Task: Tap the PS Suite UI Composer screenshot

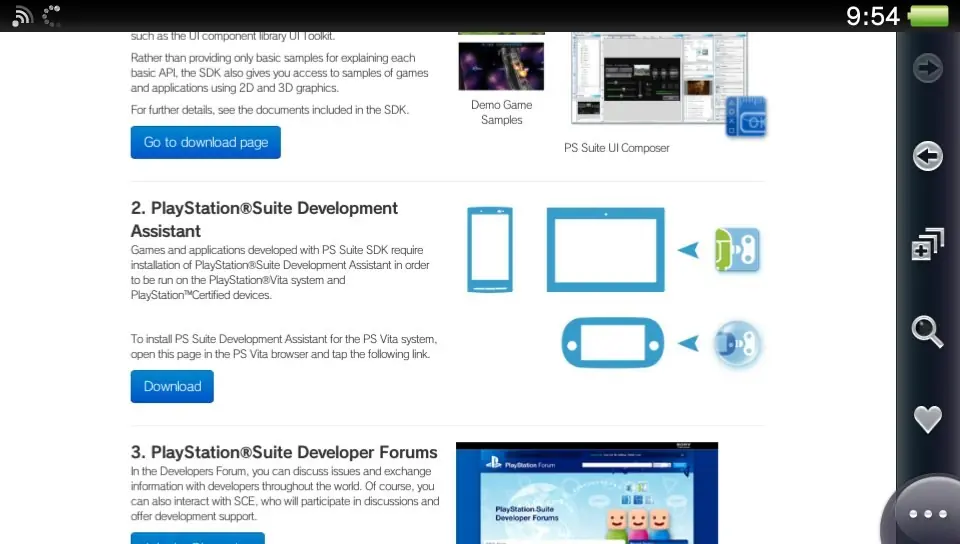Action: [x=659, y=78]
